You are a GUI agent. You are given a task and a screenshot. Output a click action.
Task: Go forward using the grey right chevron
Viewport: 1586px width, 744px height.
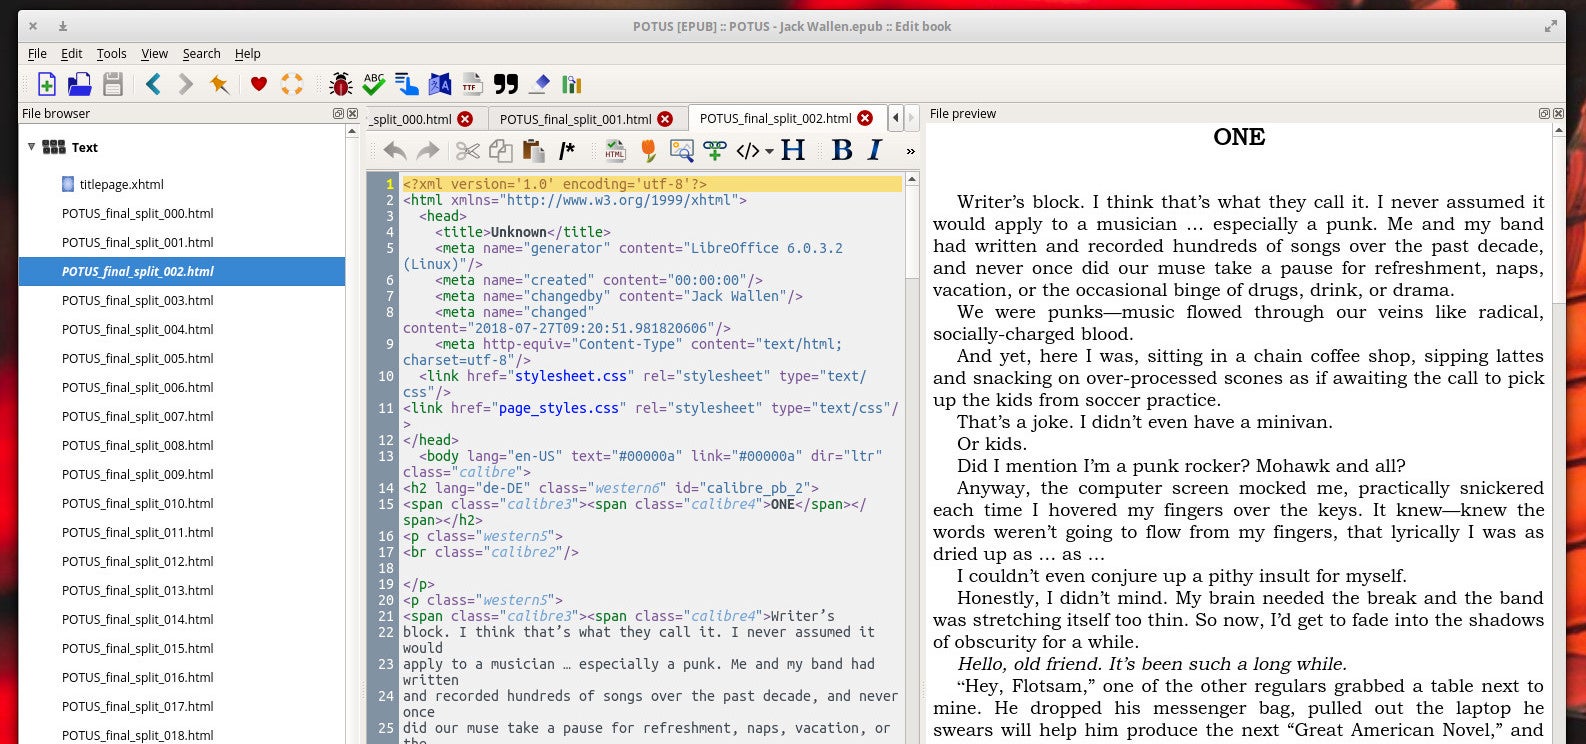[x=186, y=84]
